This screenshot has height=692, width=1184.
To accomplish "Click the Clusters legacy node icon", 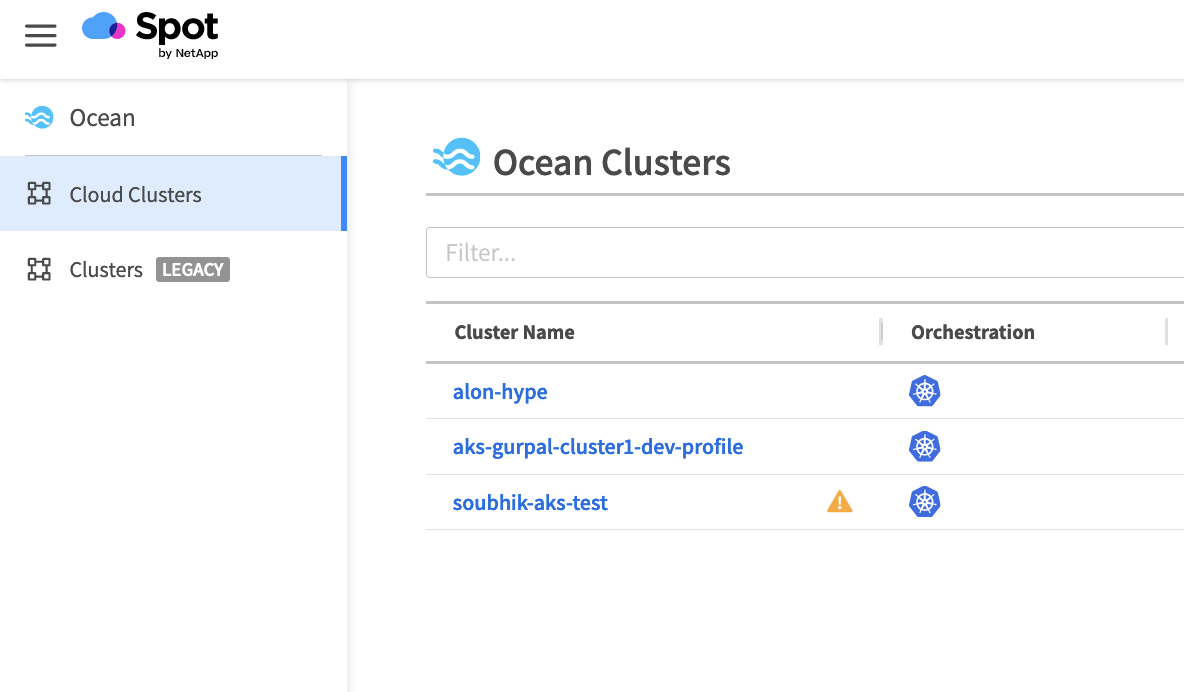I will (39, 270).
